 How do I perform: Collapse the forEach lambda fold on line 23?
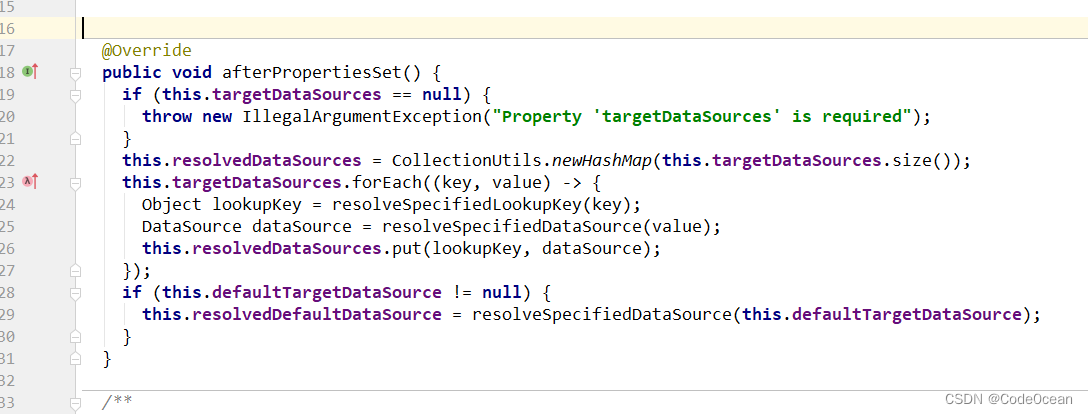[x=75, y=182]
